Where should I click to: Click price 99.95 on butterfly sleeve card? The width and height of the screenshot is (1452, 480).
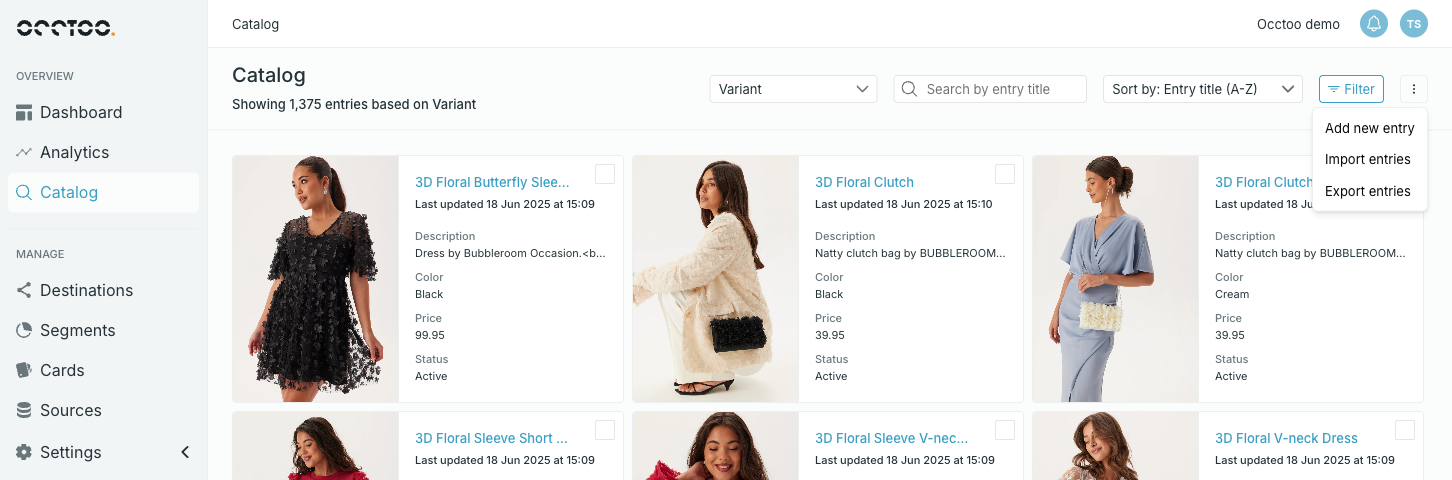click(430, 335)
